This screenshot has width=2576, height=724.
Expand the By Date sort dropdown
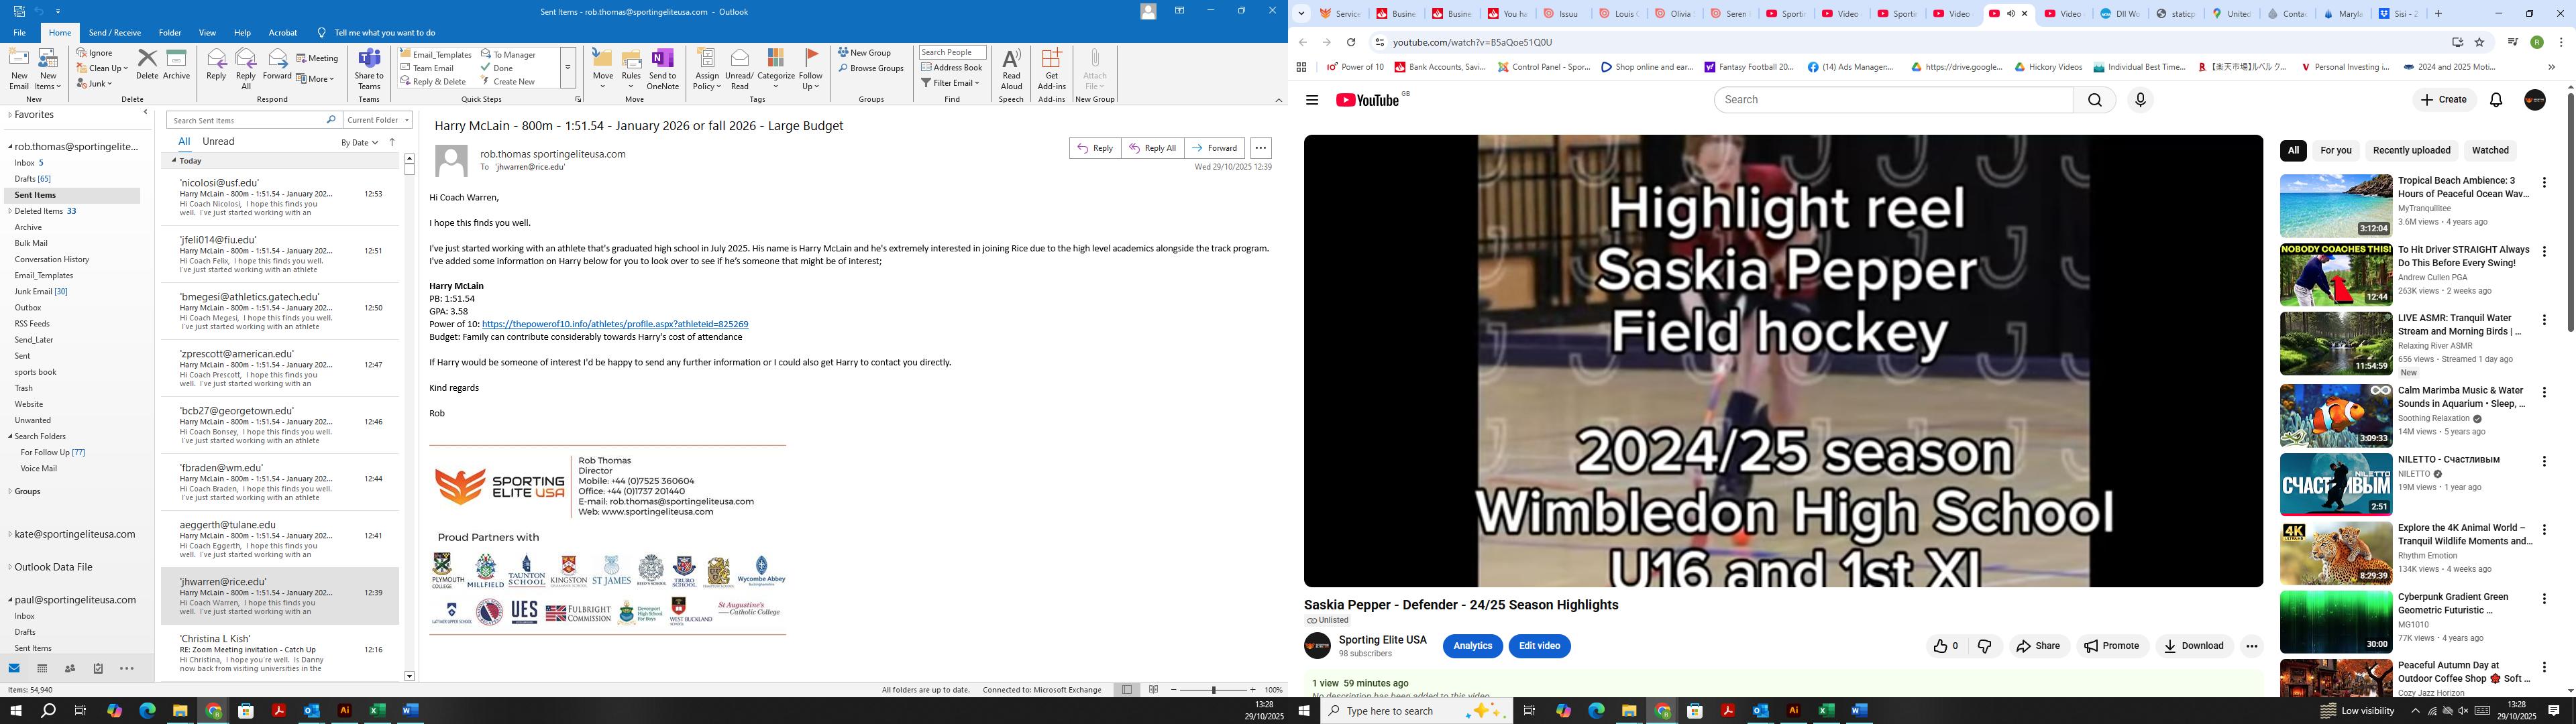tap(359, 143)
